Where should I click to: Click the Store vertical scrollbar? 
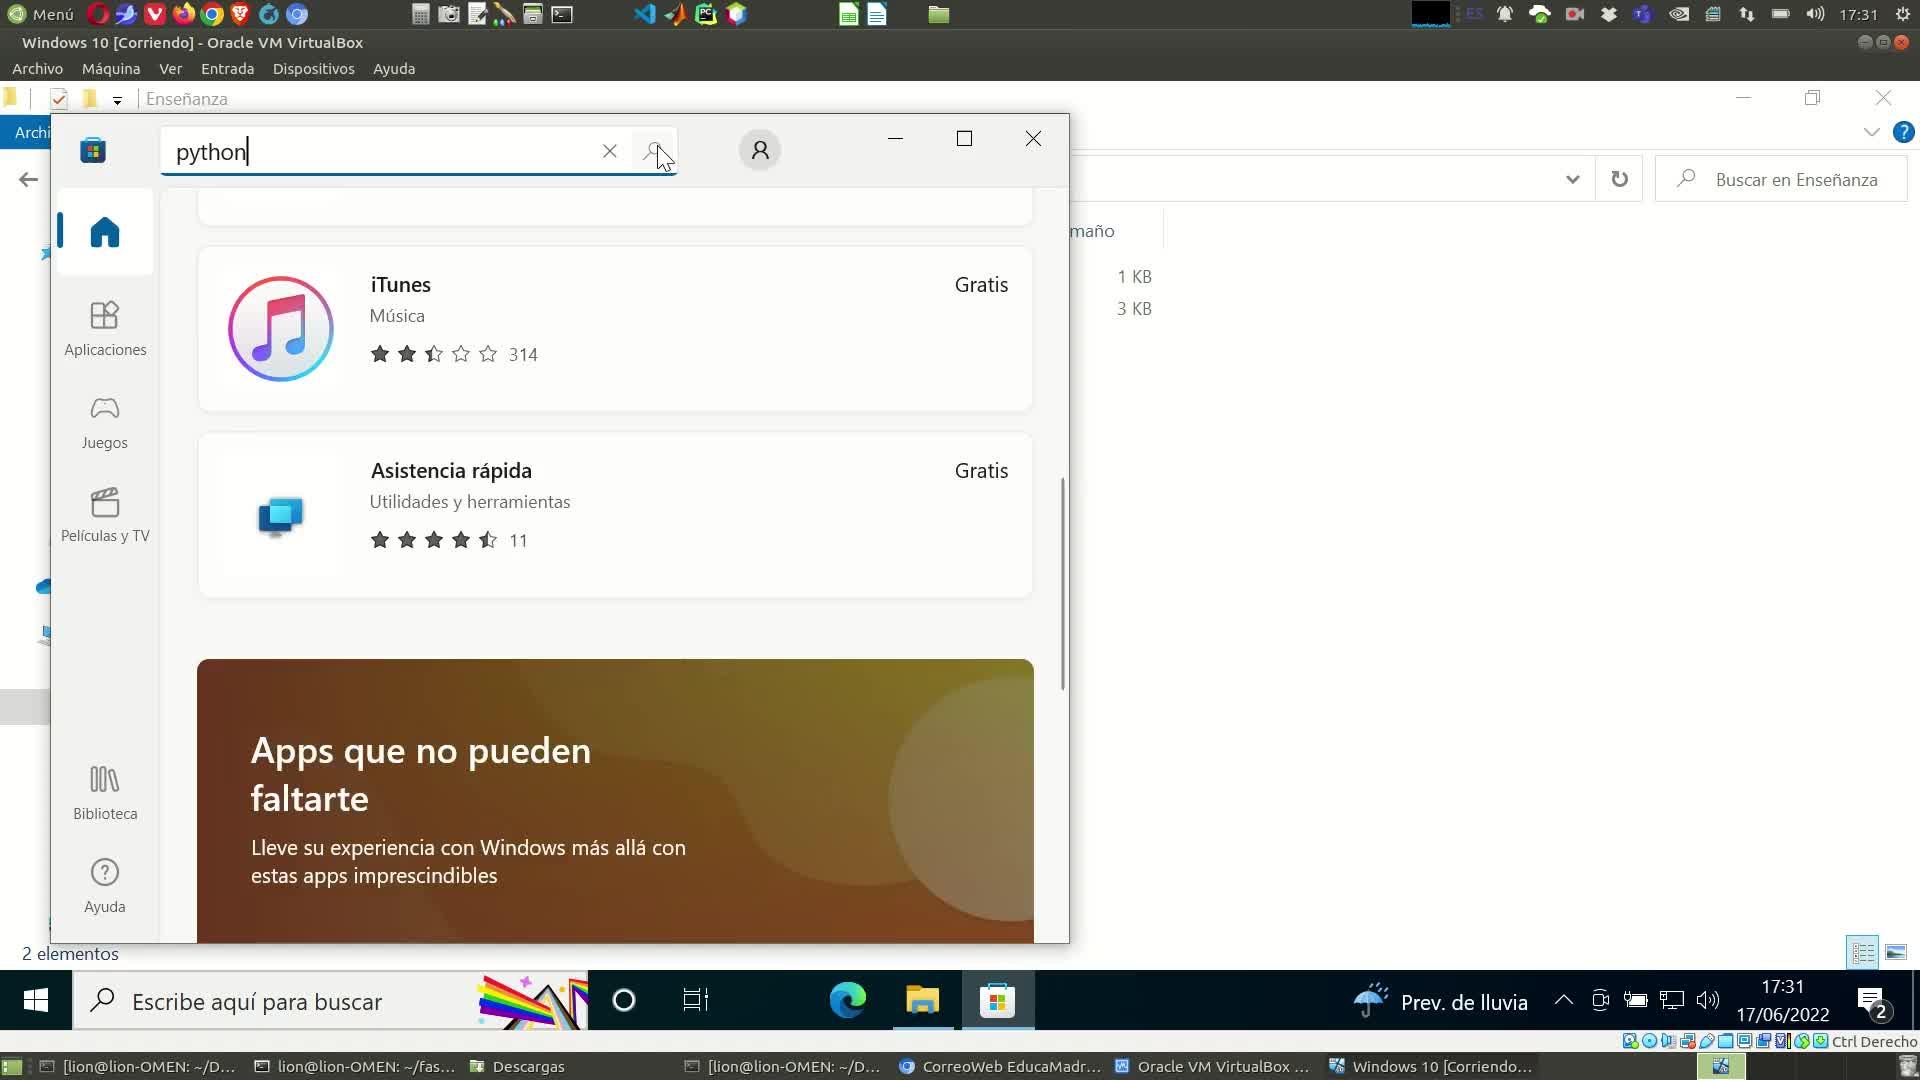tap(1062, 584)
